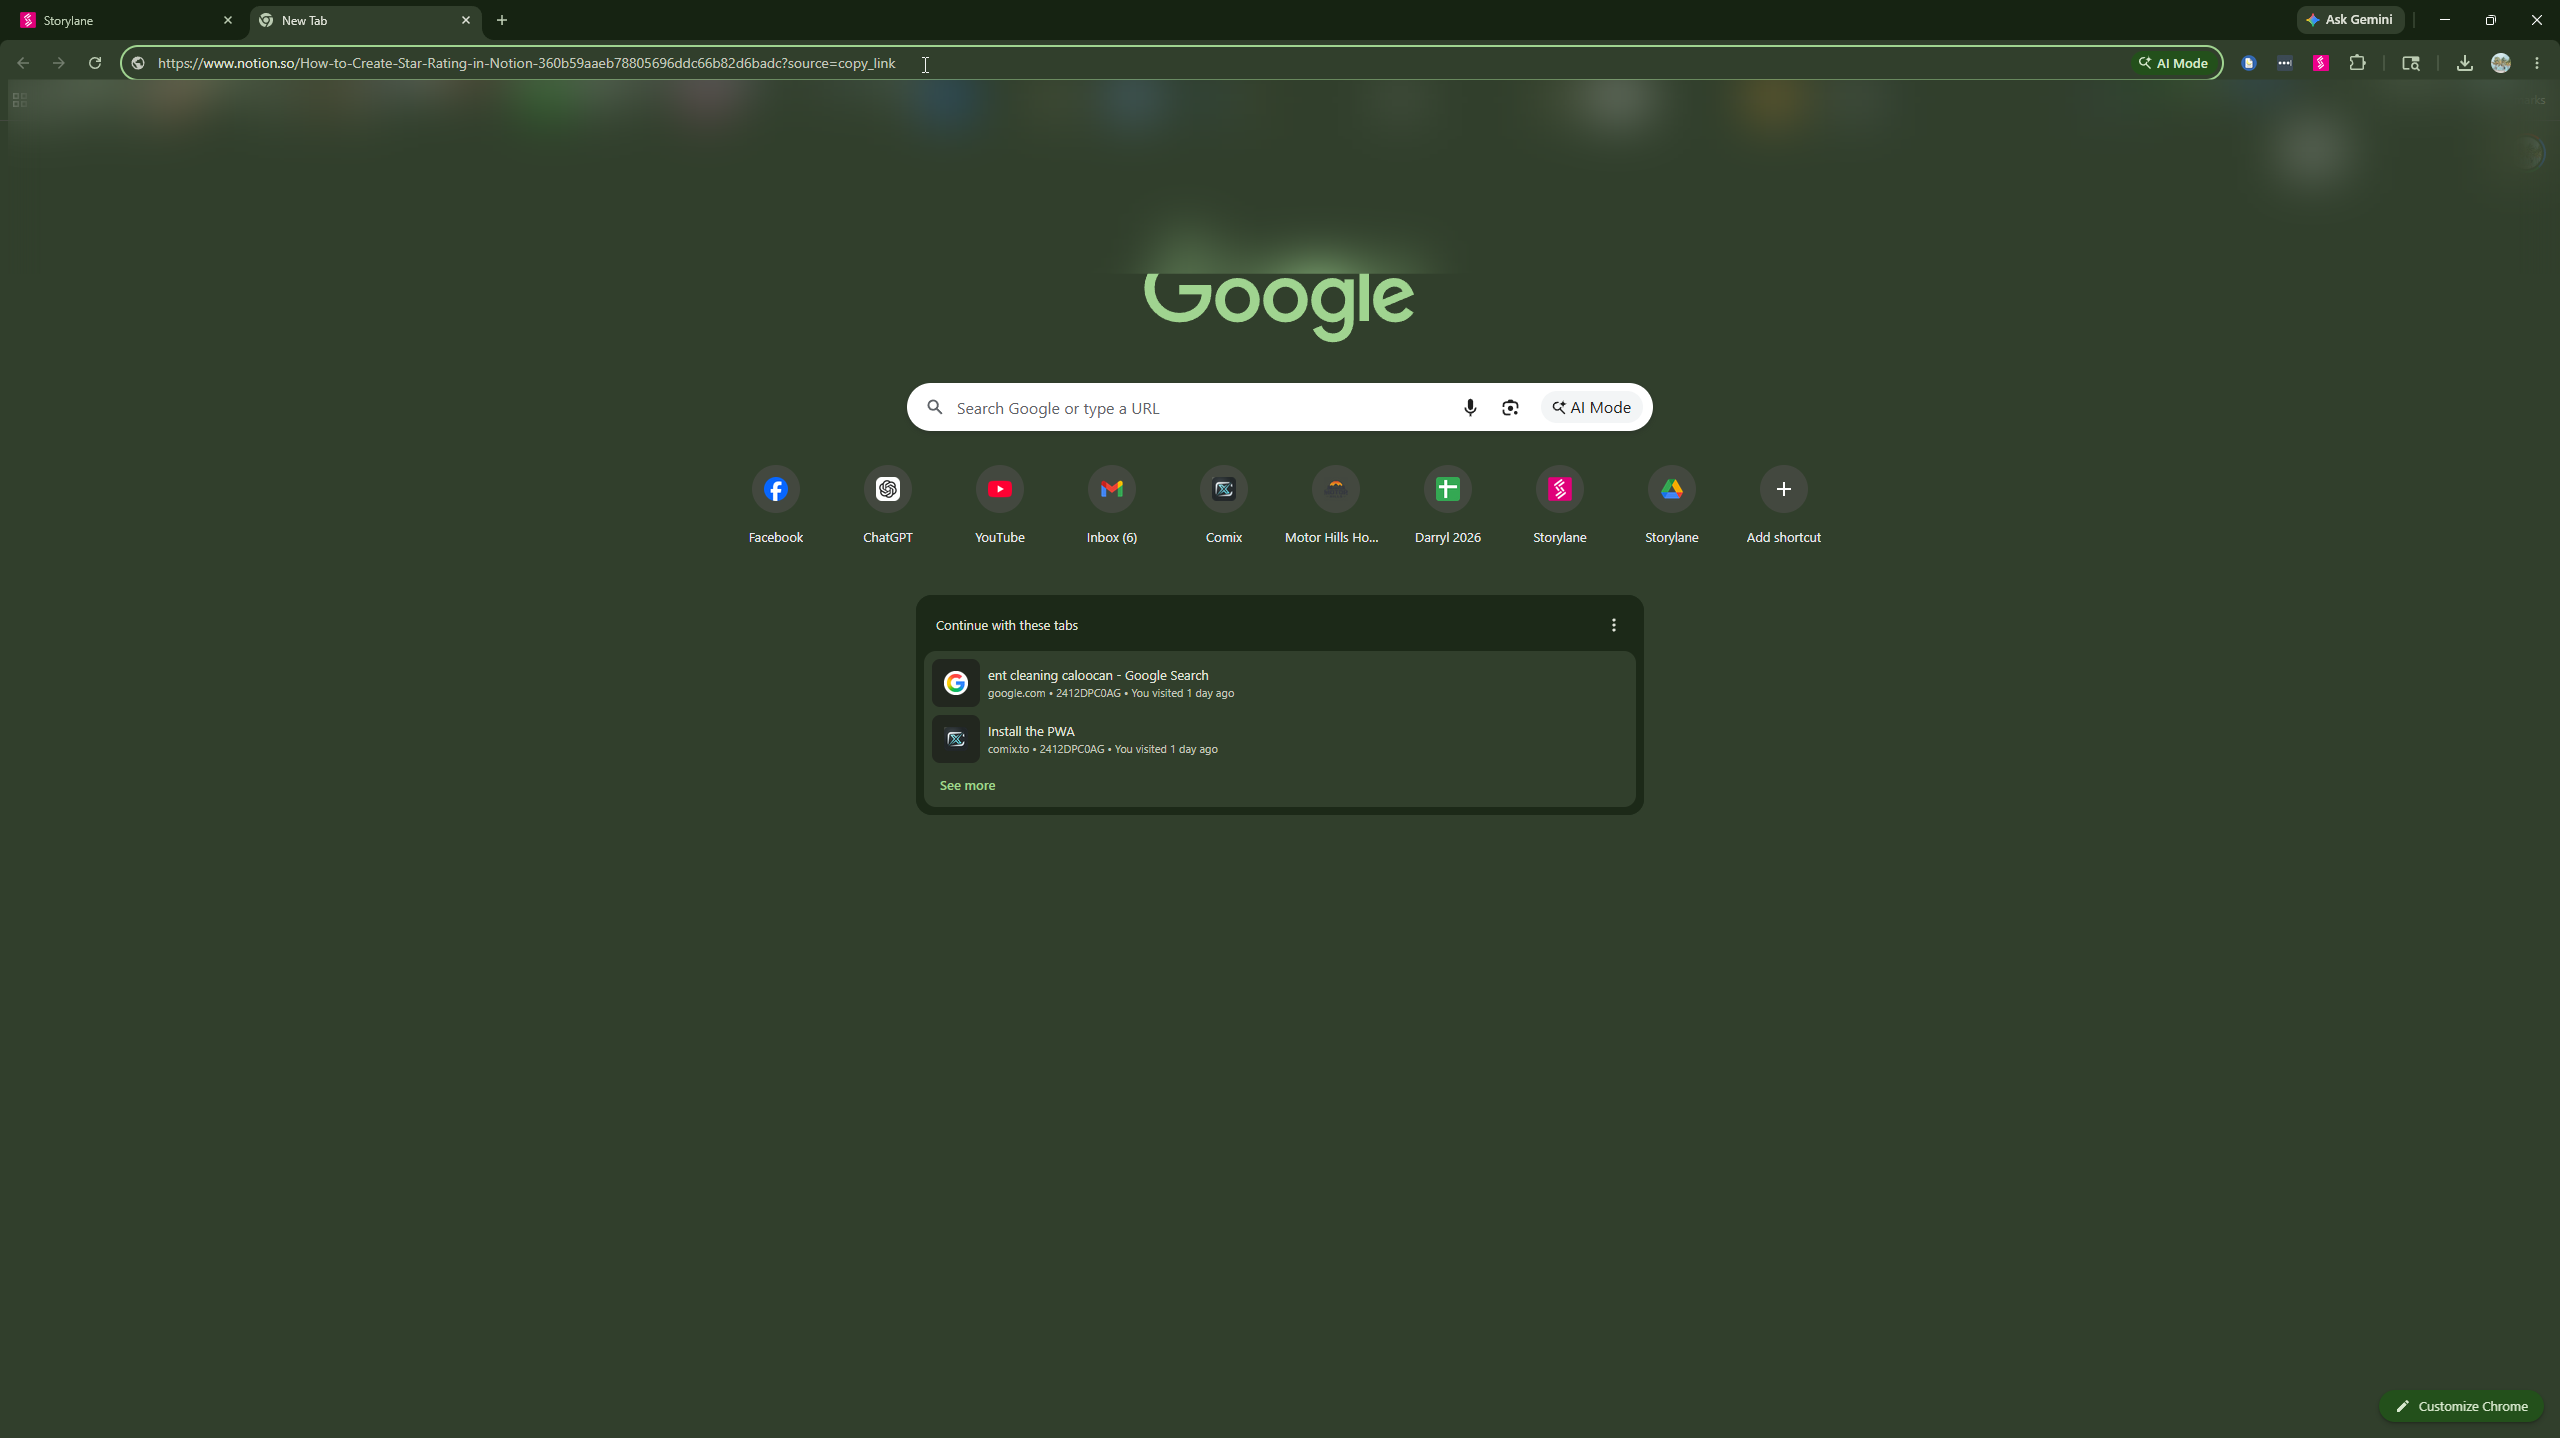Close the New Tab tab

465,20
